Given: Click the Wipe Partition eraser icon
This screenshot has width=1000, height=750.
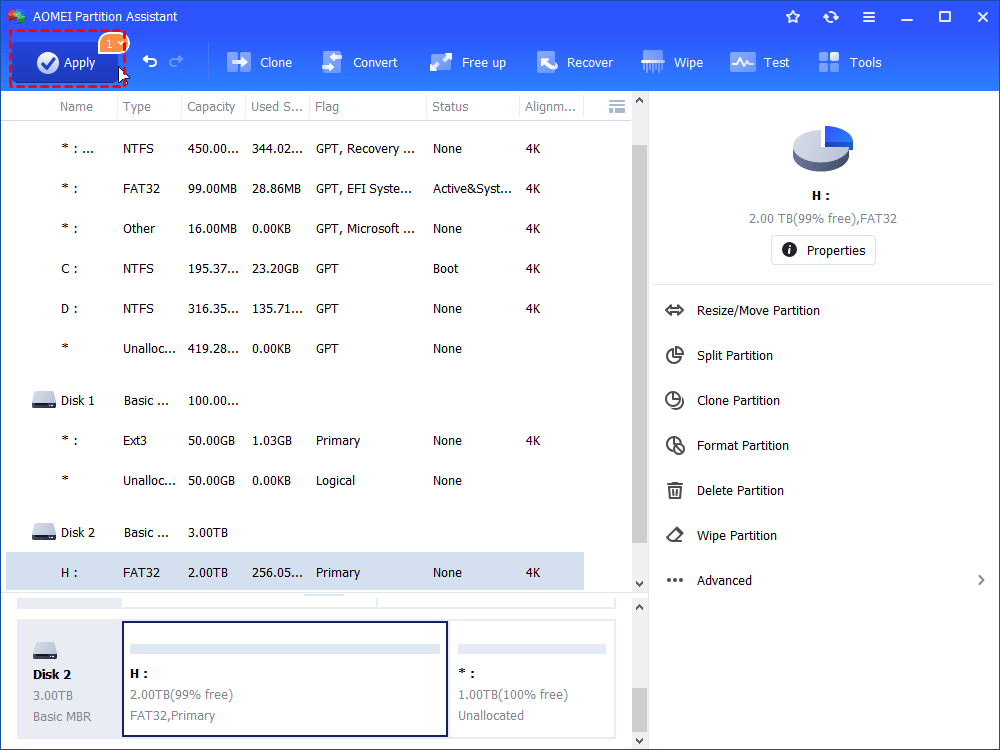Looking at the screenshot, I should [x=675, y=535].
